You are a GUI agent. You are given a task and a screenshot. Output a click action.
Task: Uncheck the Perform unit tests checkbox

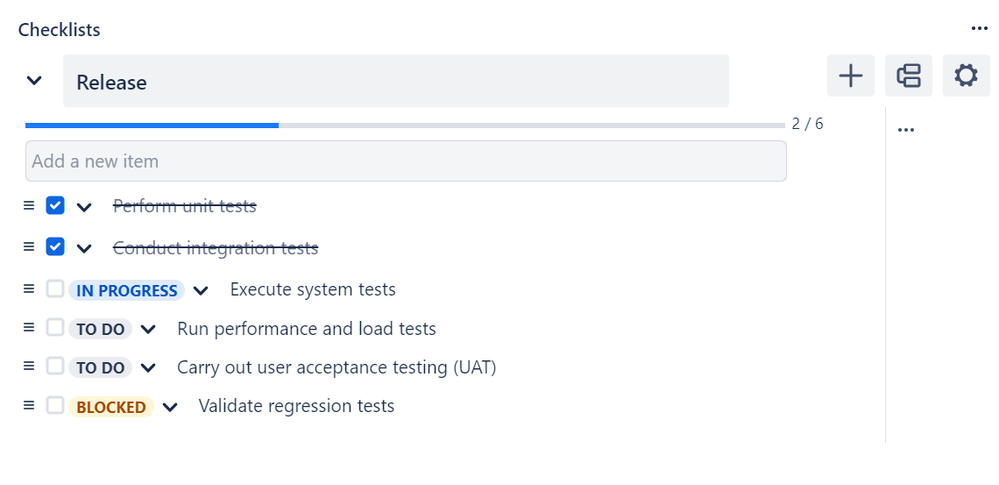click(56, 206)
